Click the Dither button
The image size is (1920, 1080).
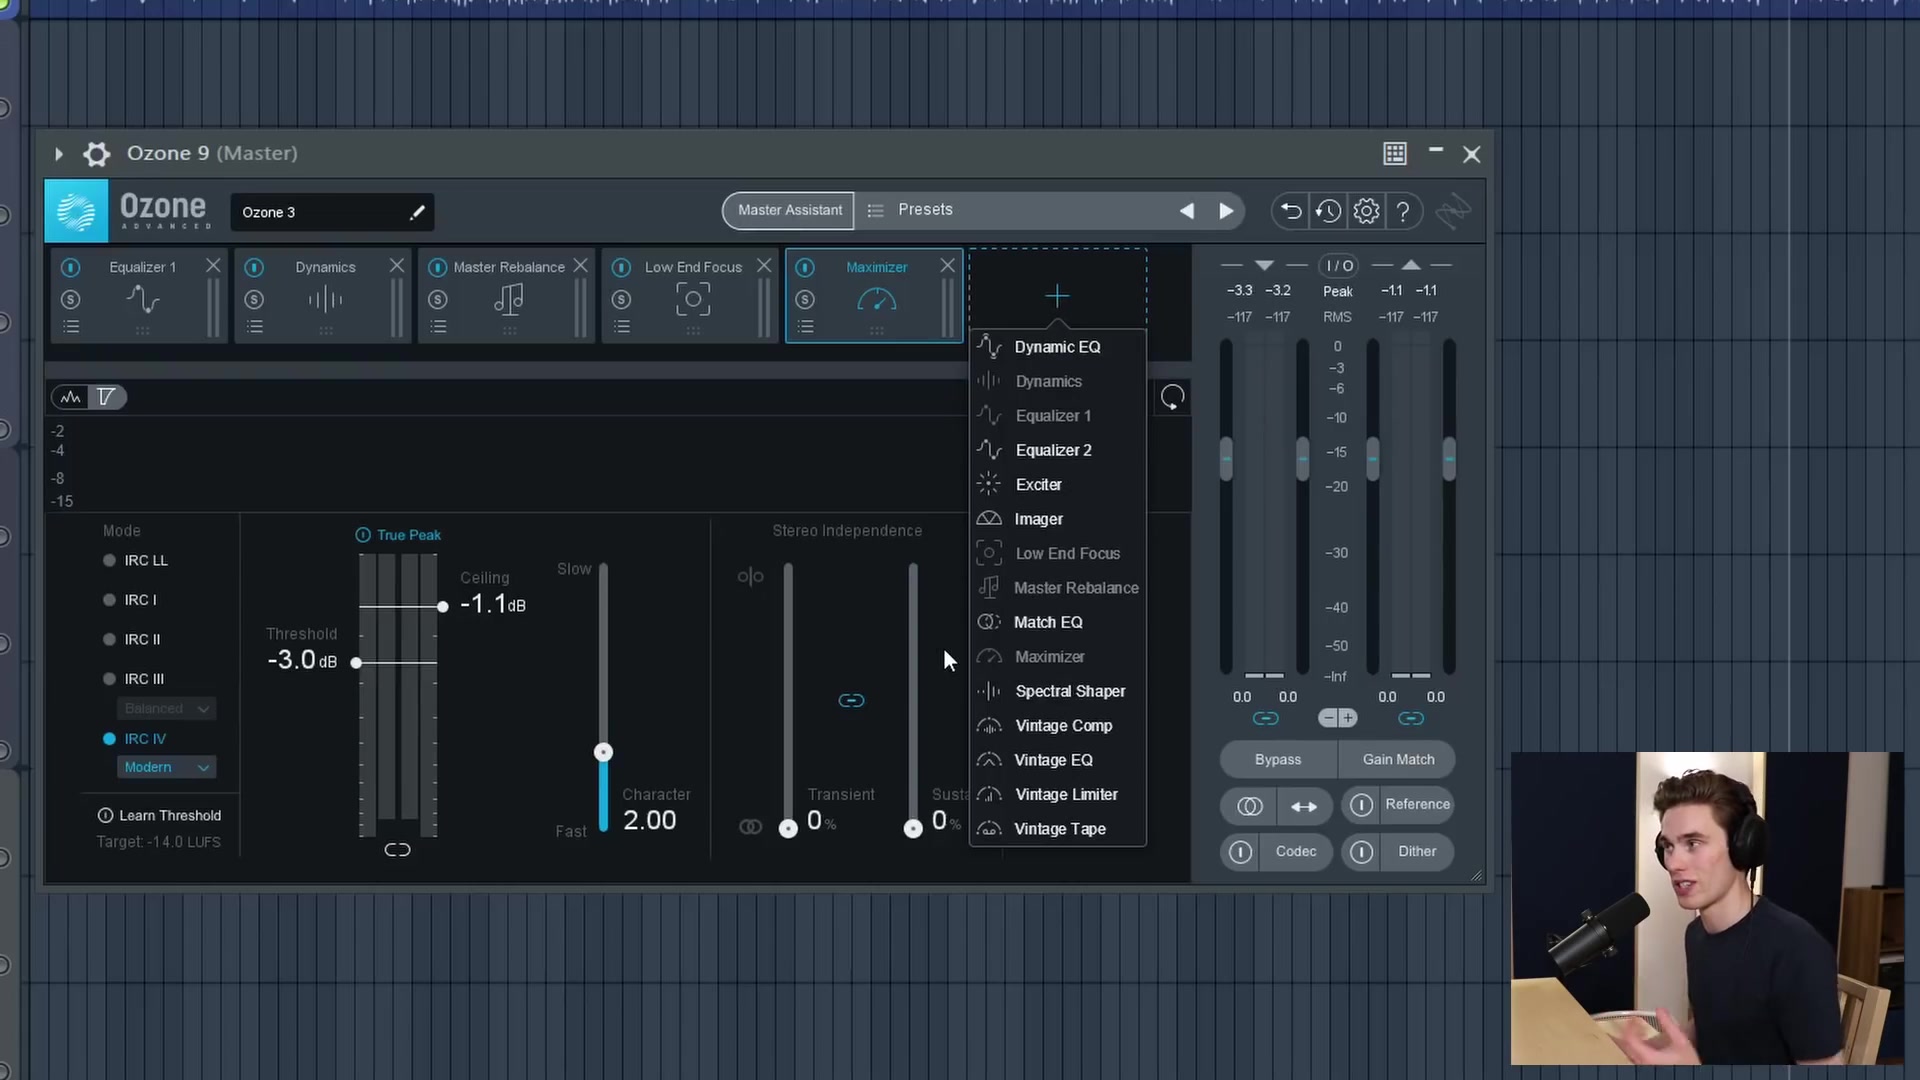click(x=1398, y=852)
